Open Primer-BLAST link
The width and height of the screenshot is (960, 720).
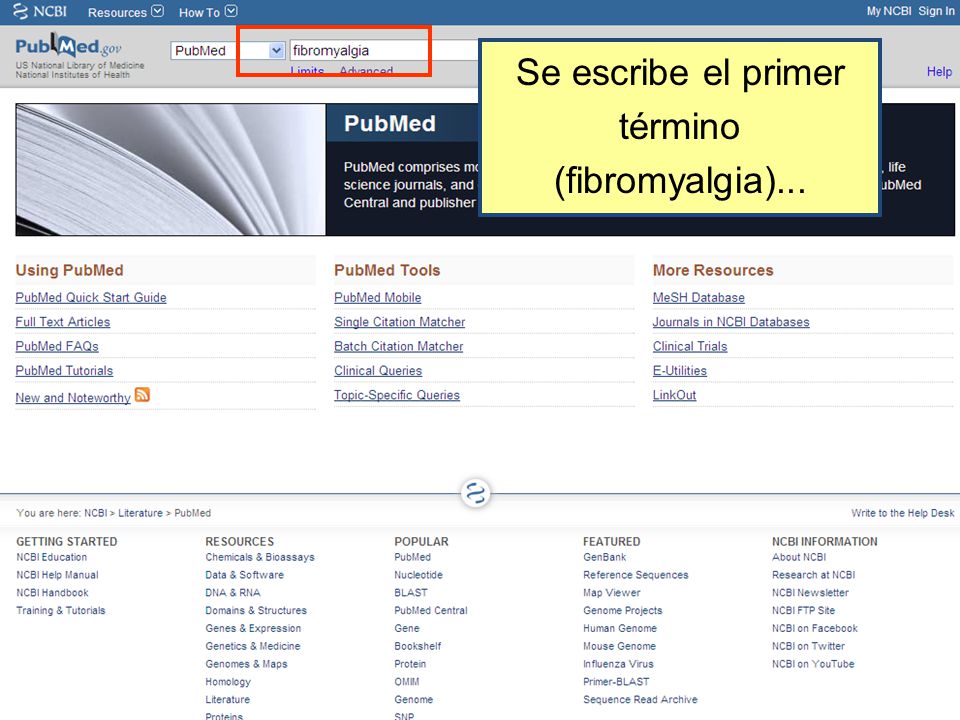(x=616, y=681)
